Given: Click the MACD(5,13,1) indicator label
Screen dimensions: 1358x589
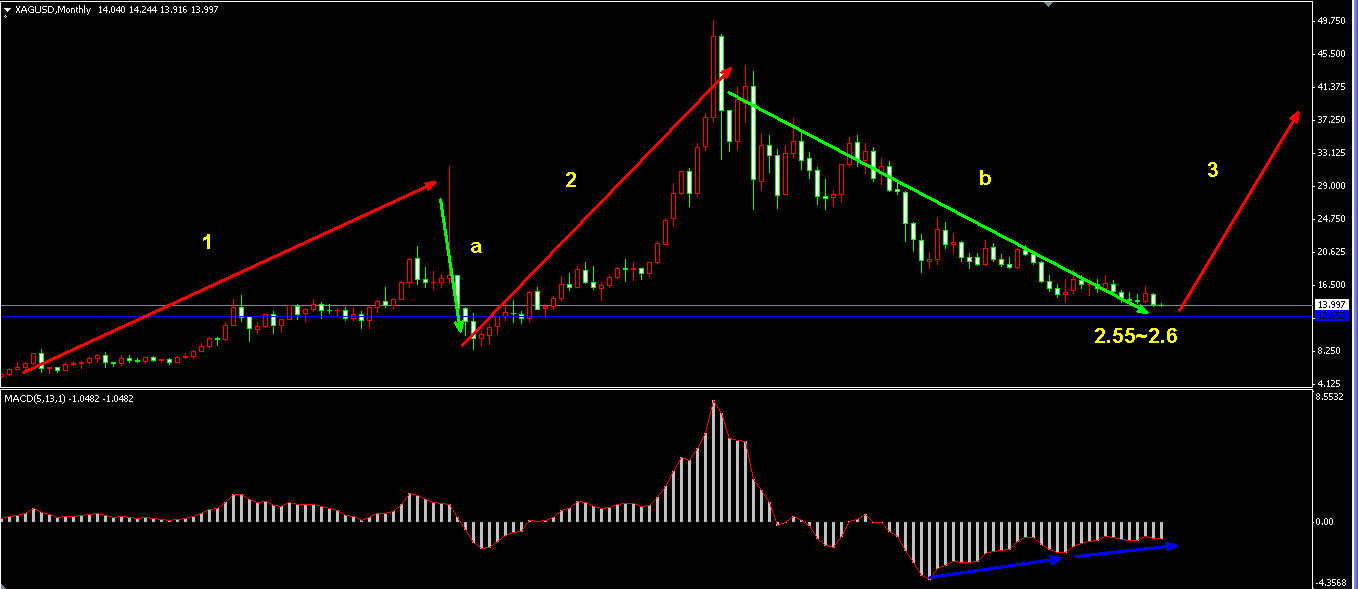Looking at the screenshot, I should pyautogui.click(x=41, y=398).
